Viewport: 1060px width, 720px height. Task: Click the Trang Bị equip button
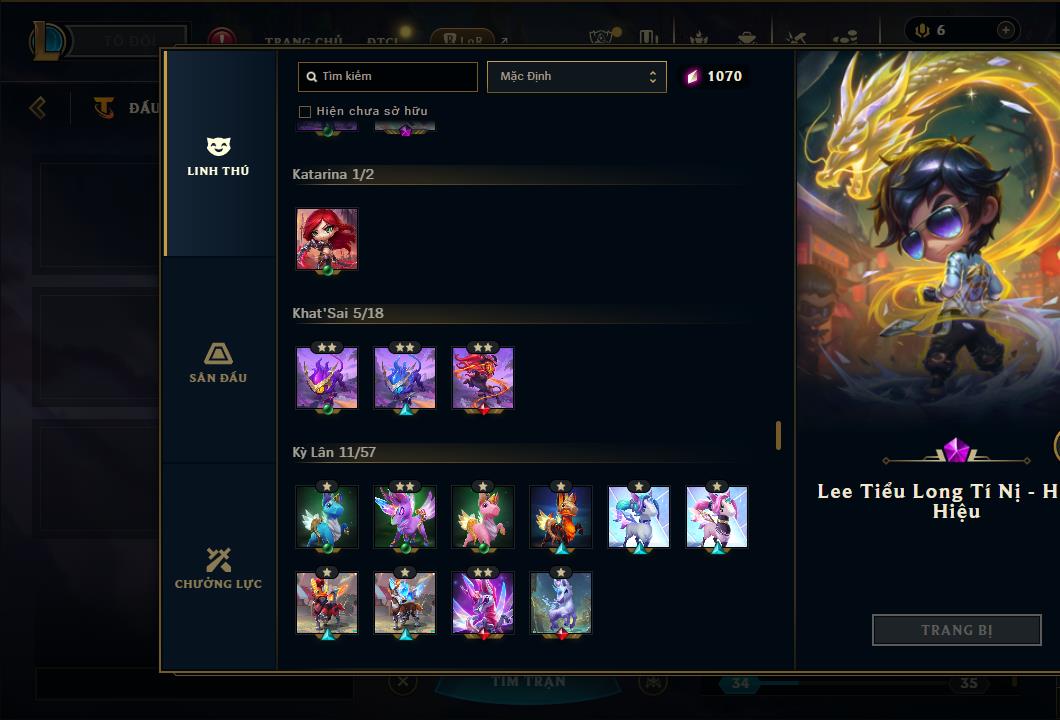957,630
